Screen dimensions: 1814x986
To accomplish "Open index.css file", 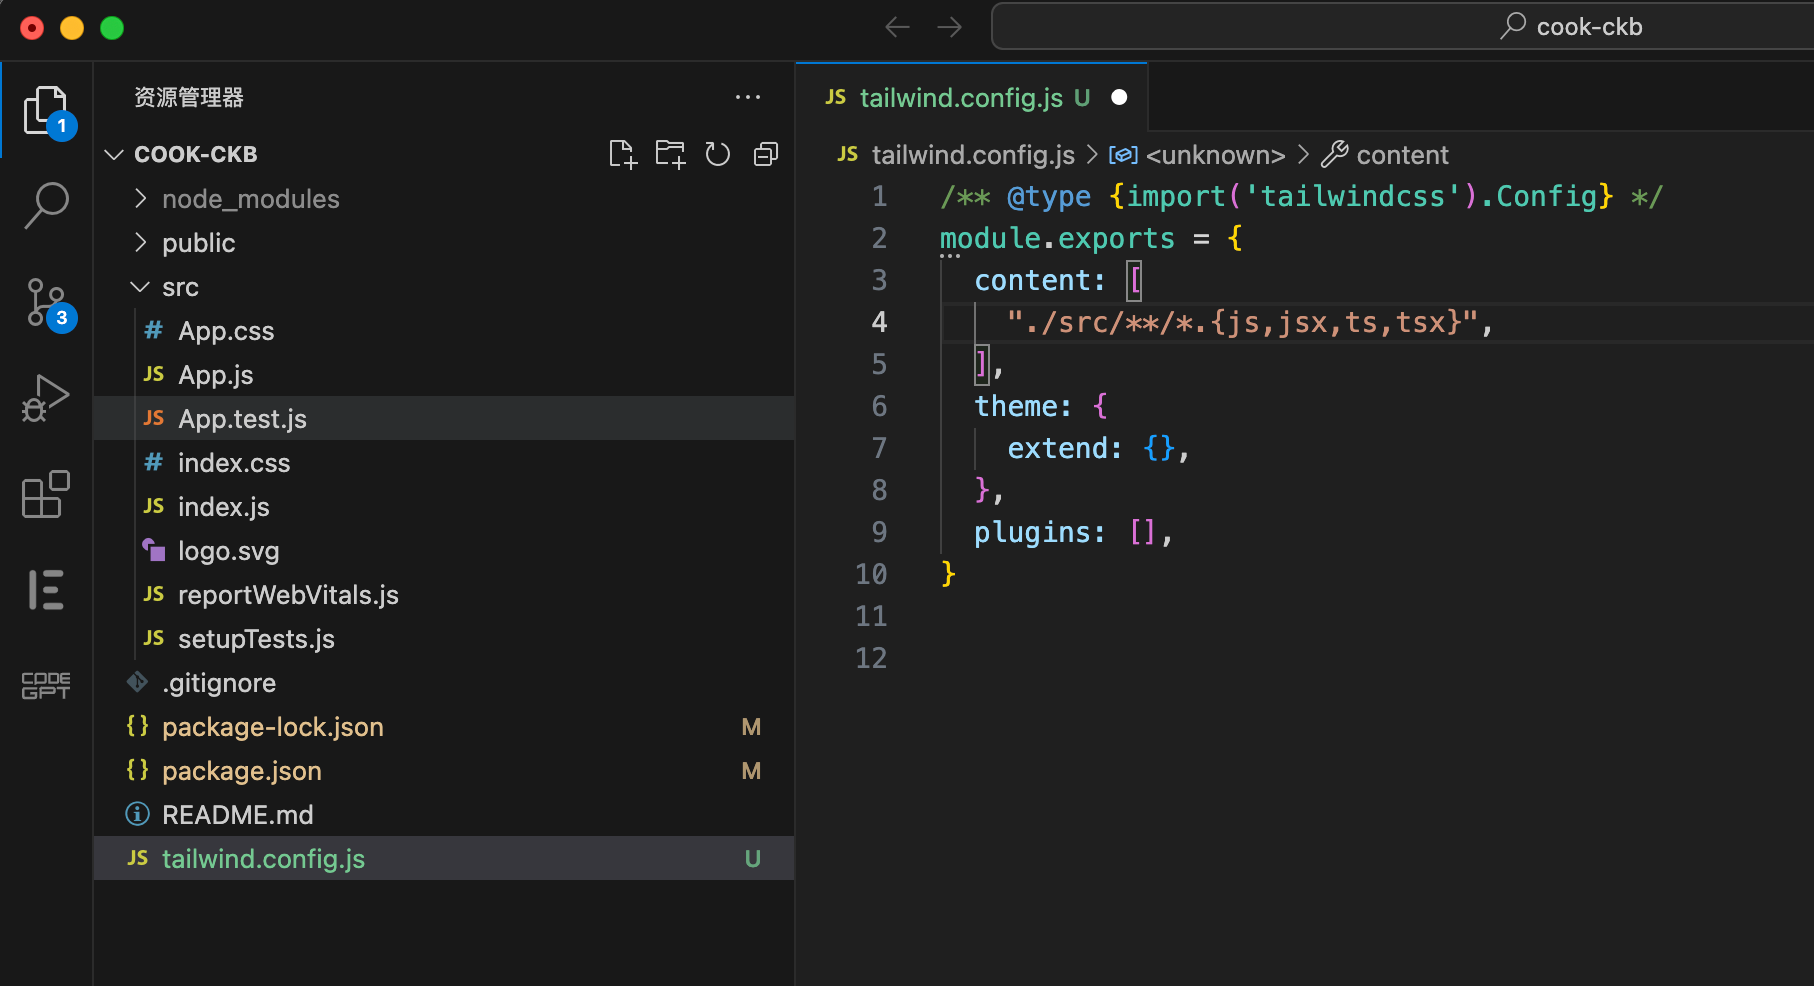I will (x=444, y=463).
